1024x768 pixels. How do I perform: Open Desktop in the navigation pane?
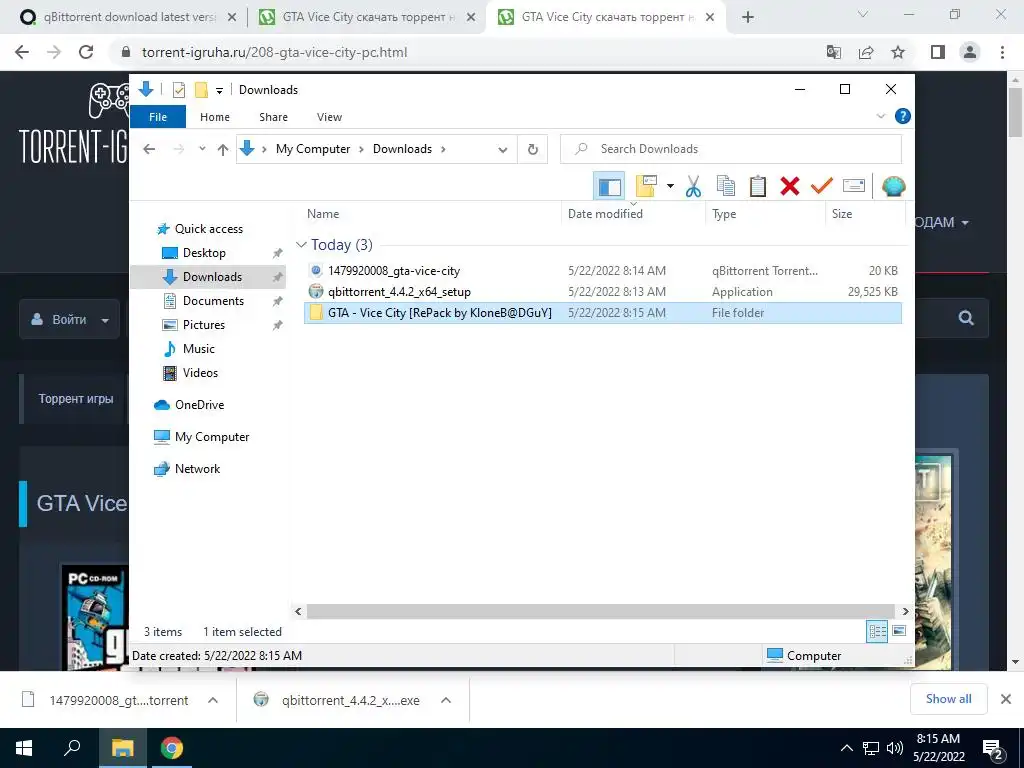coord(204,253)
